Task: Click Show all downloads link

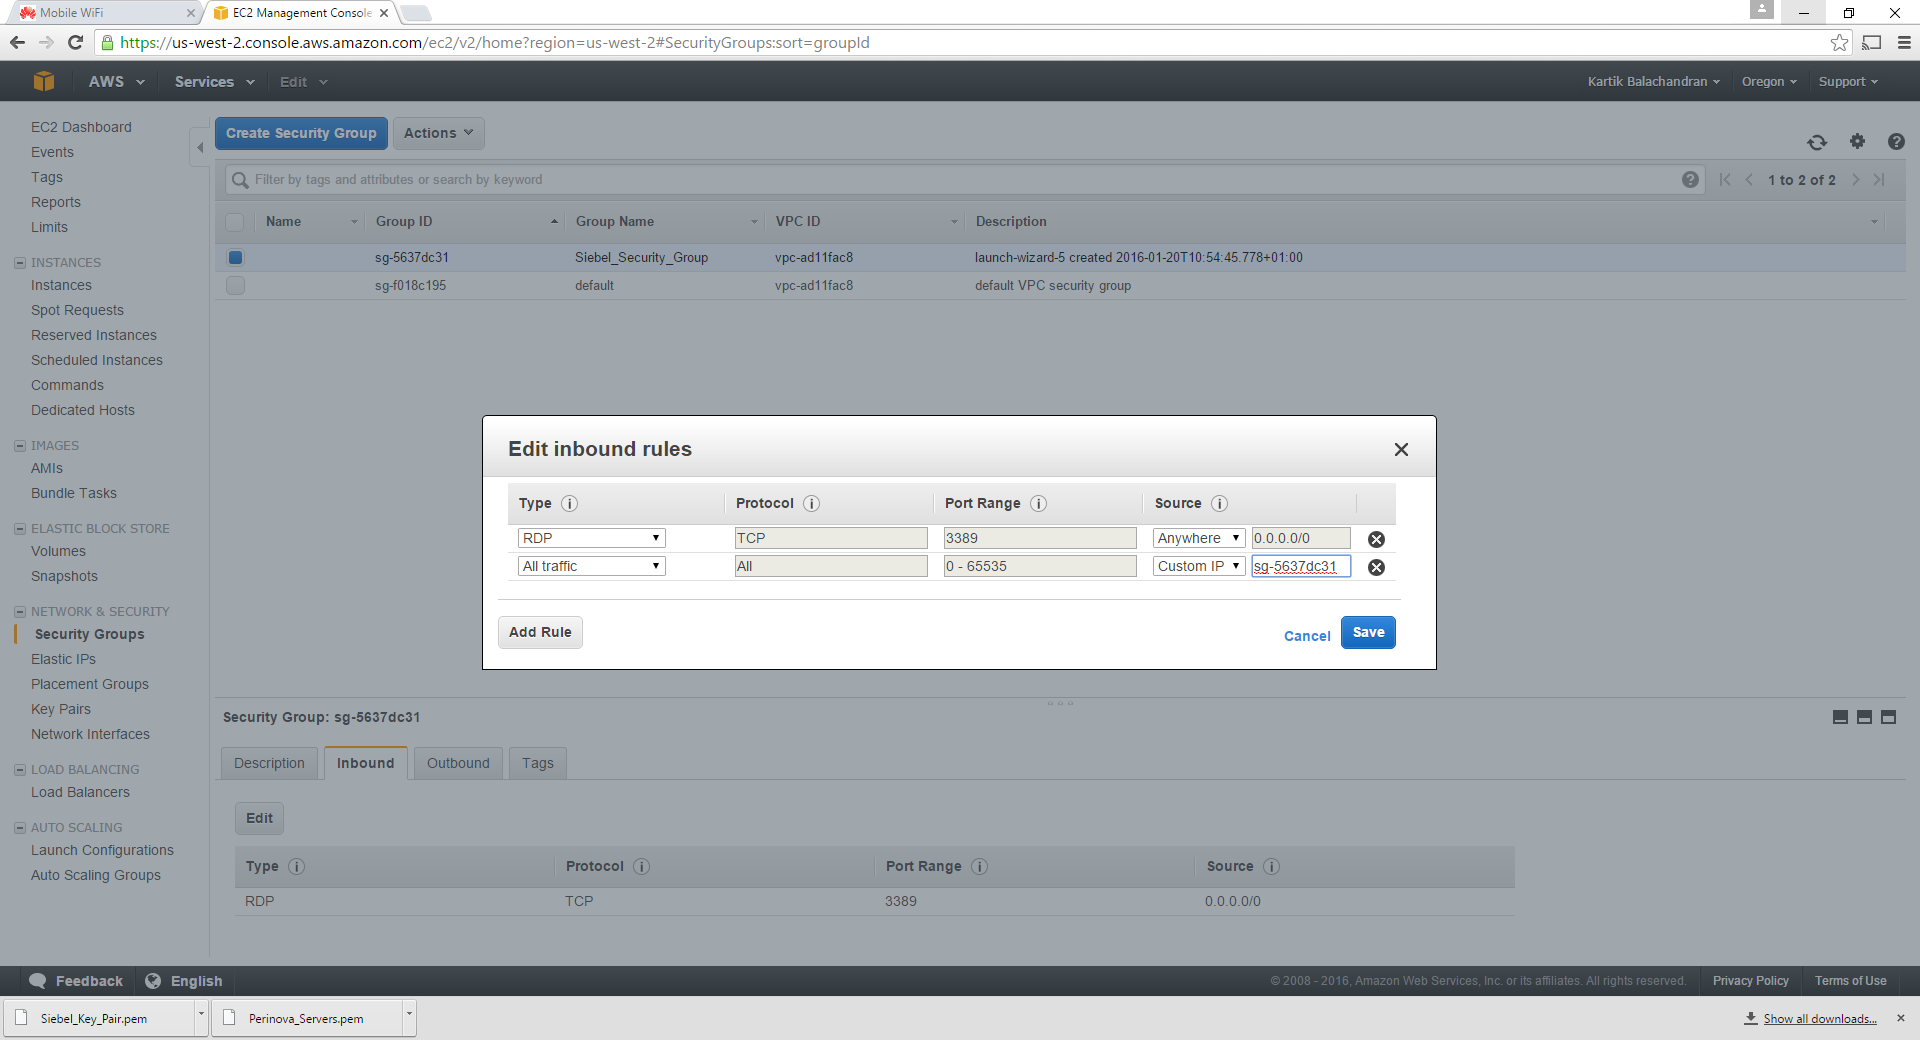Action: point(1819,1019)
